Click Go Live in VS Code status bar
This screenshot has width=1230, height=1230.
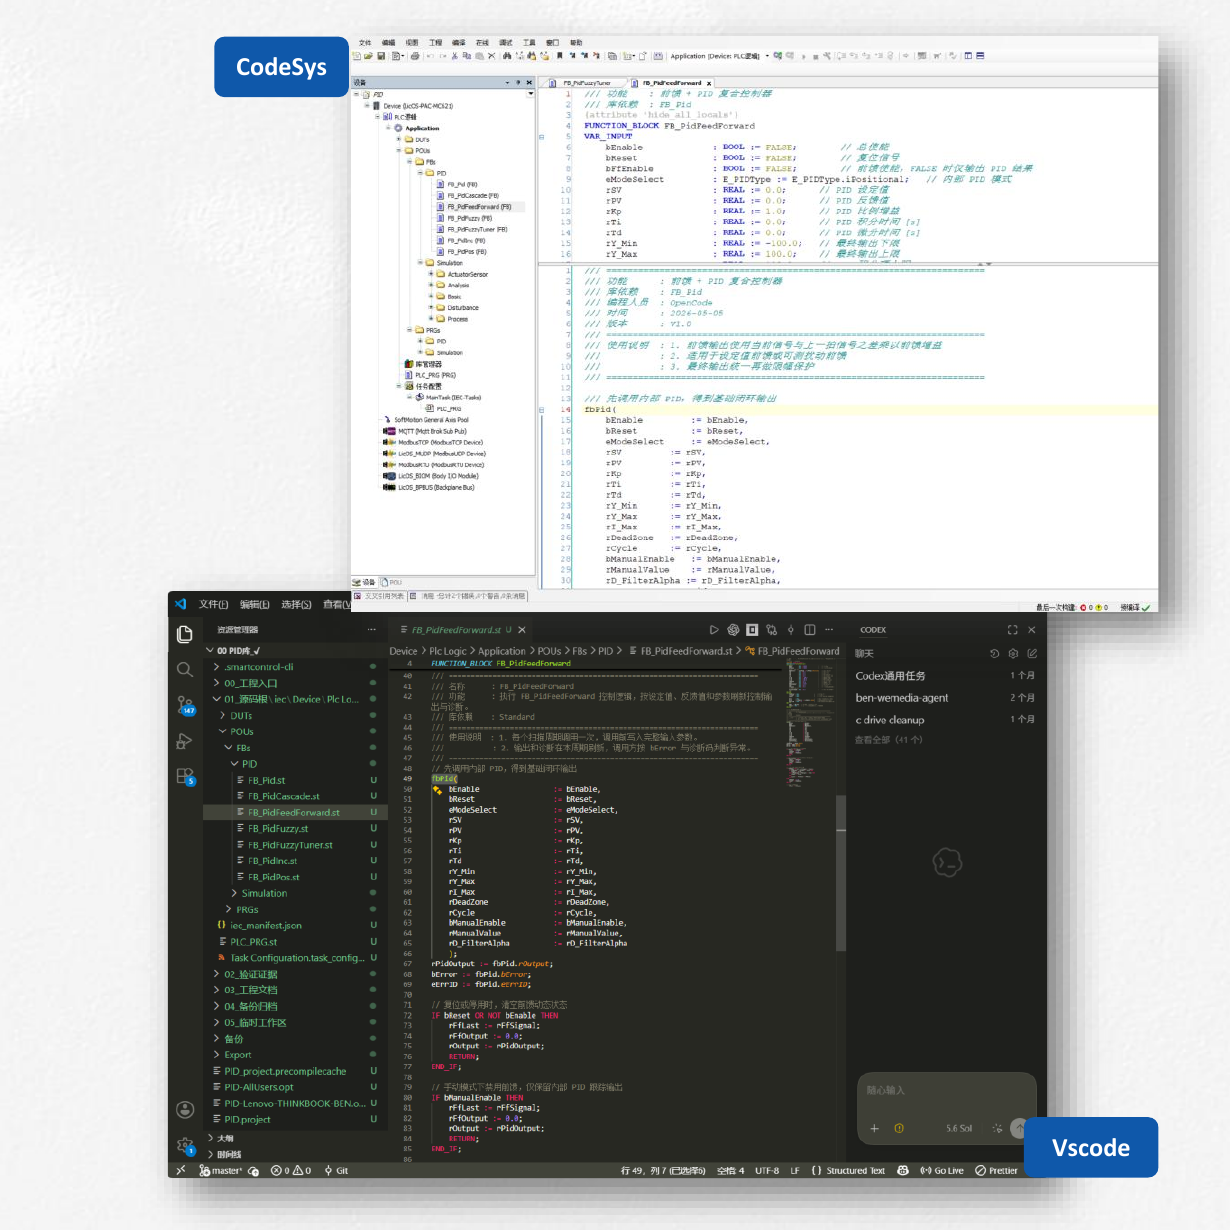pos(942,1170)
